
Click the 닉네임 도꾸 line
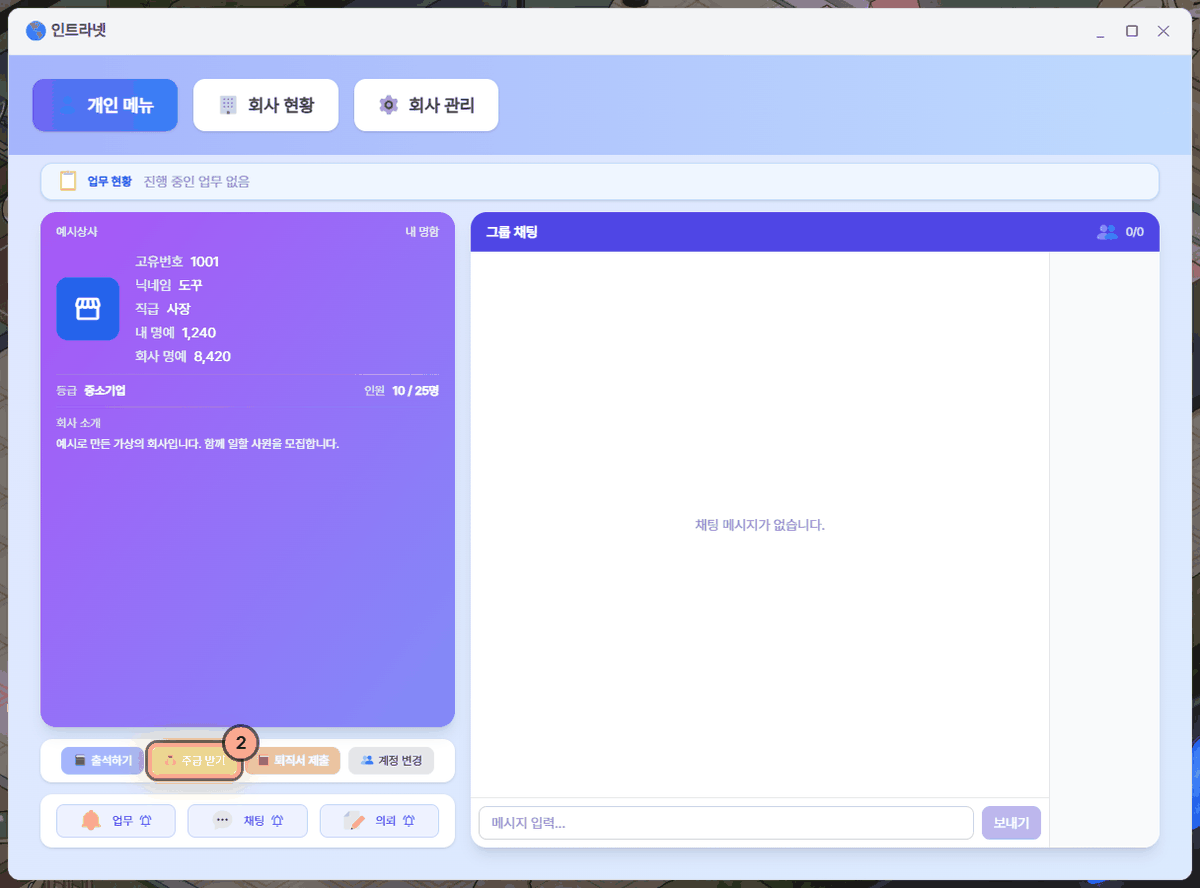point(169,285)
